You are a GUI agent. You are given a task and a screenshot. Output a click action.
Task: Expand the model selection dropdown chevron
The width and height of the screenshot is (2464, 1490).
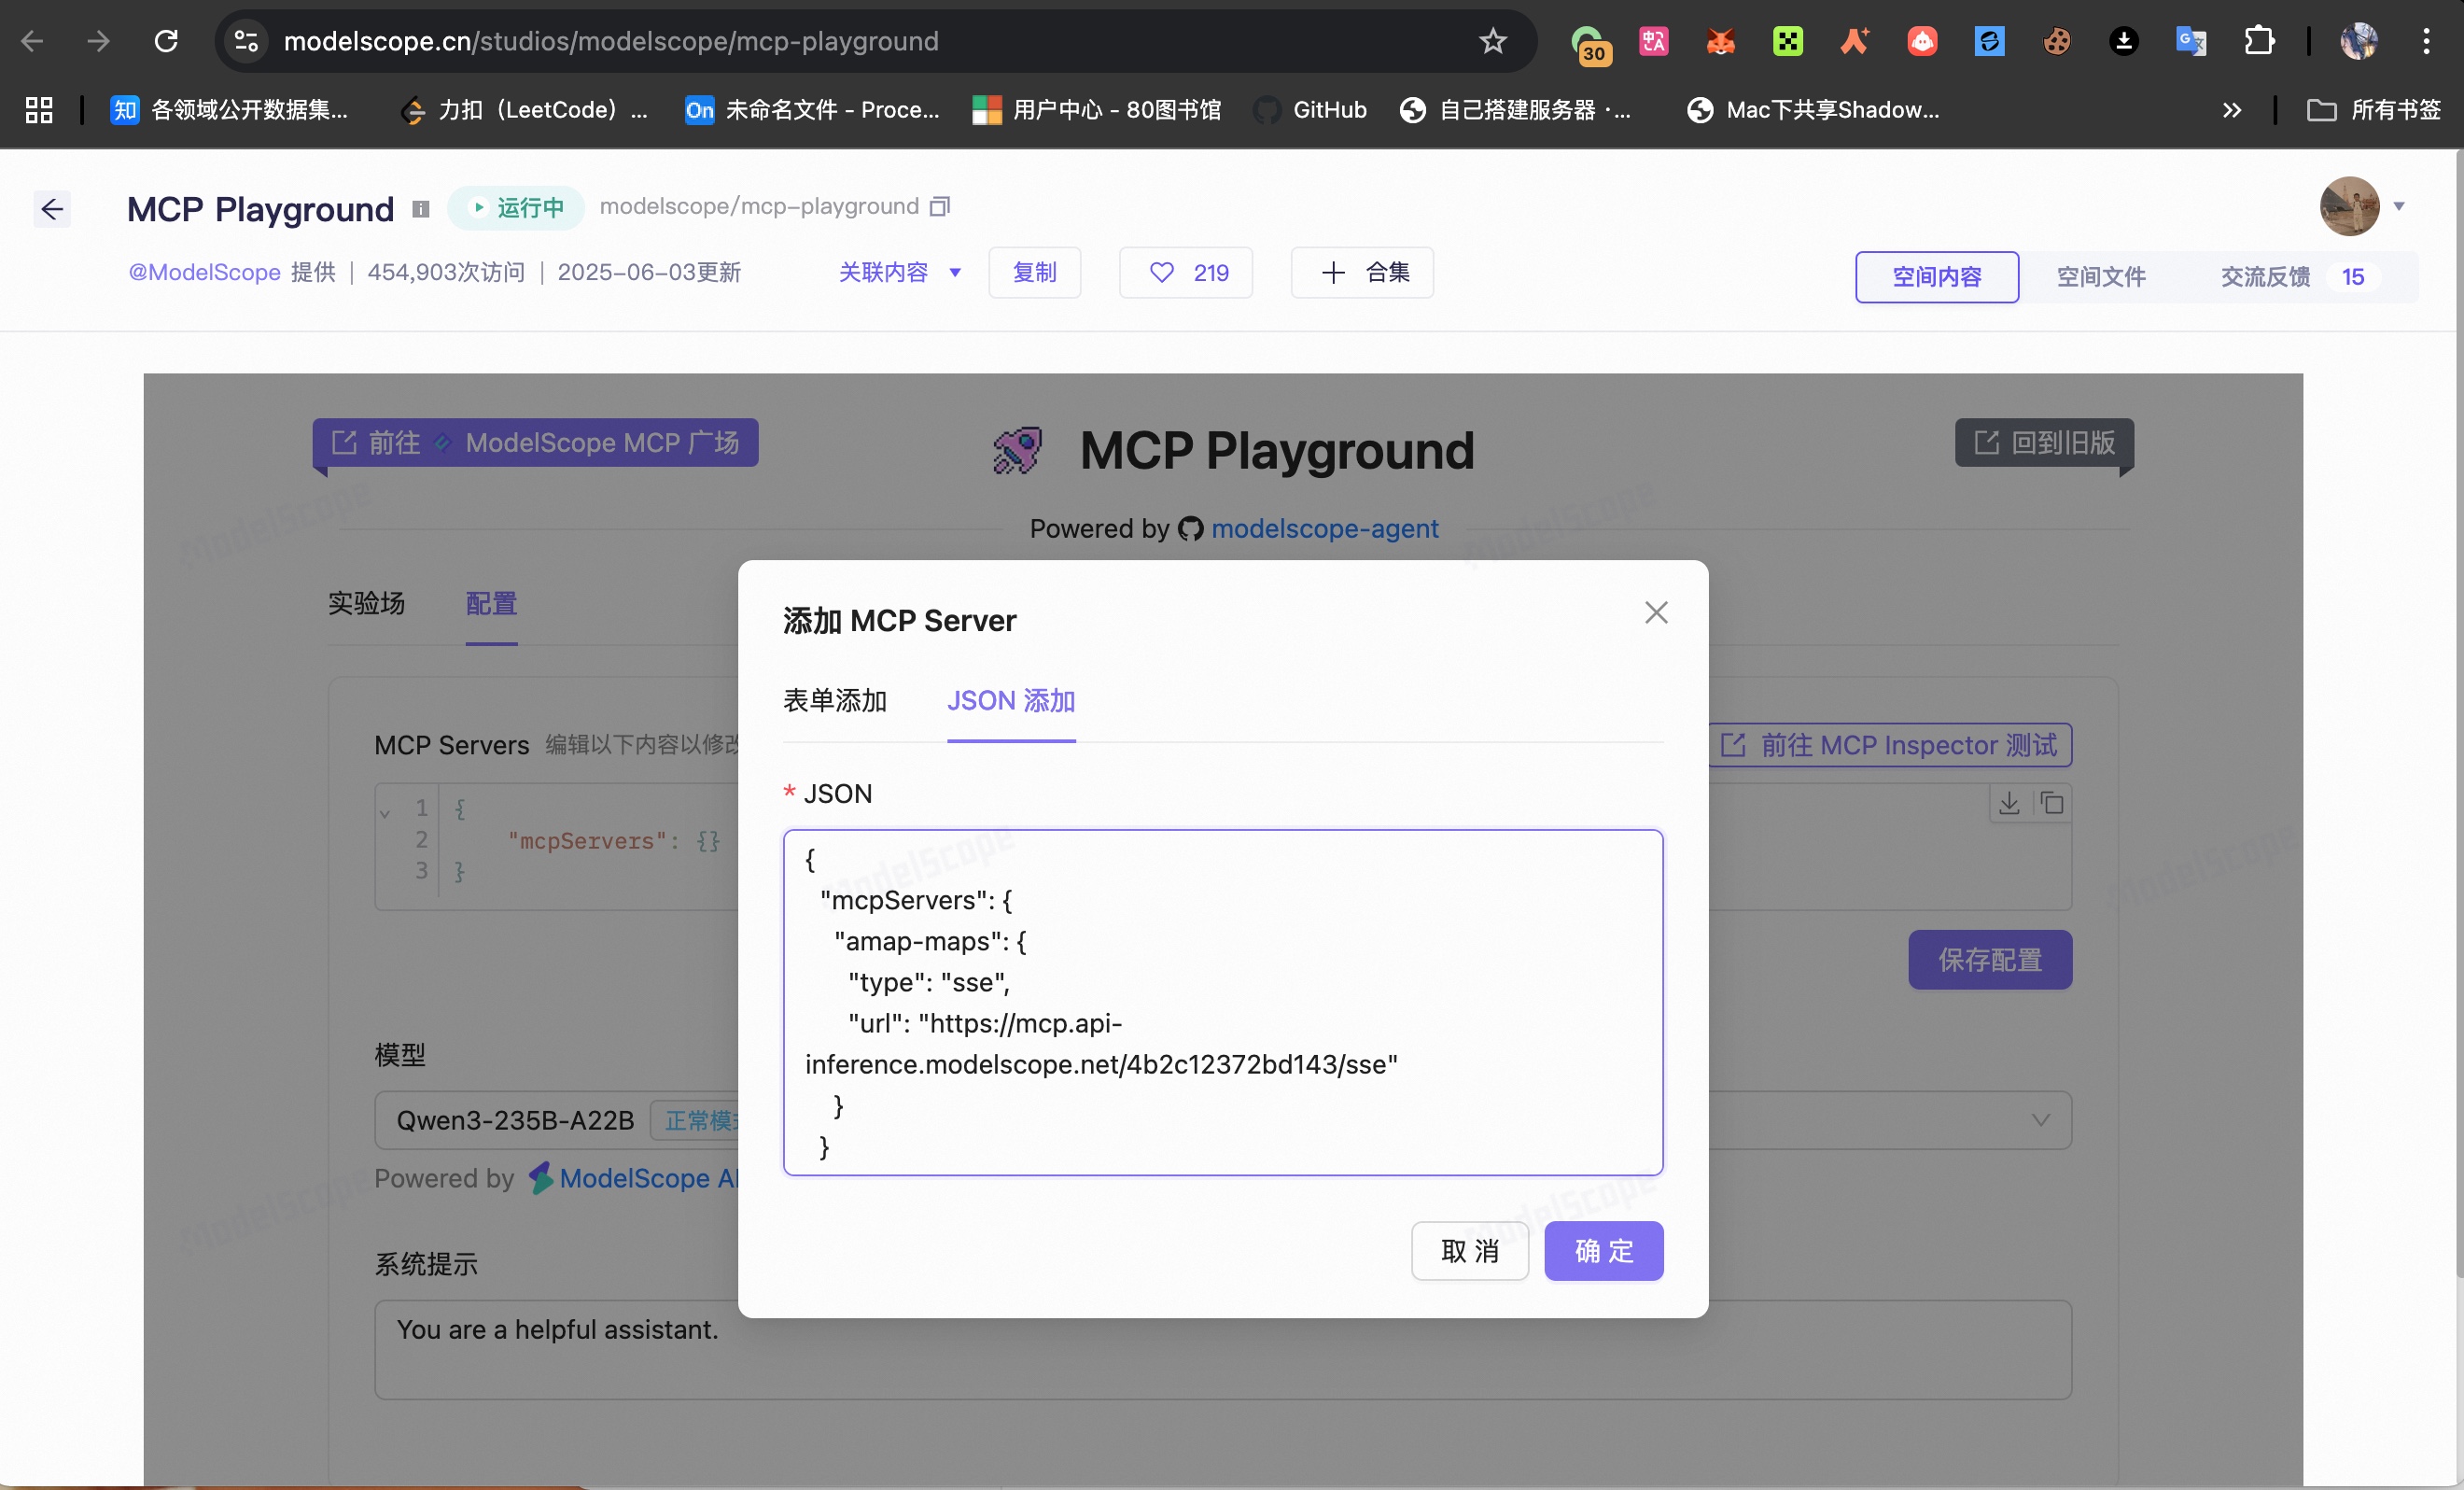(2041, 1119)
